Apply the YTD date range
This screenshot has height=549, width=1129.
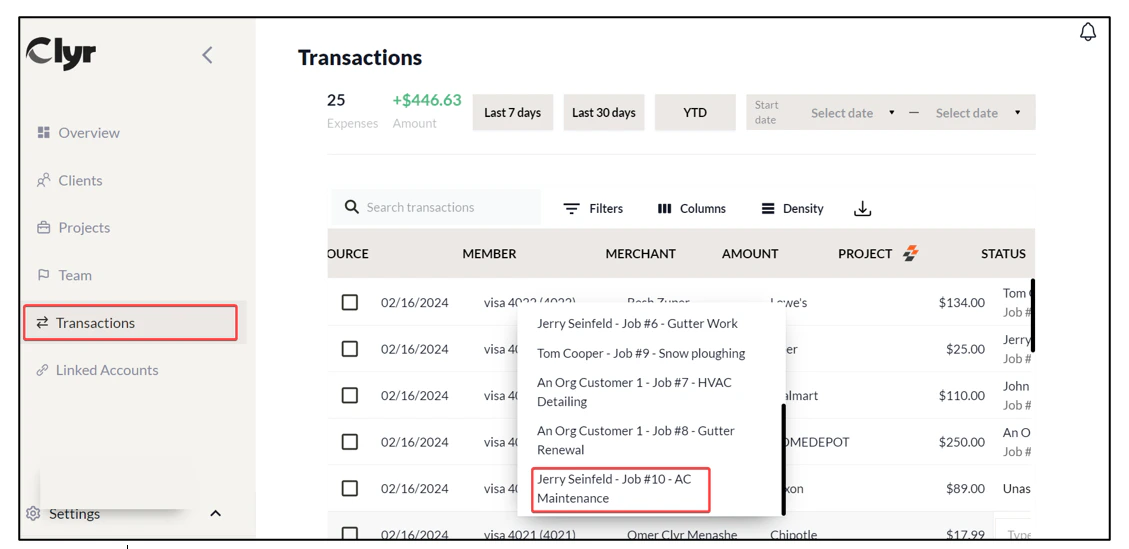tap(695, 112)
